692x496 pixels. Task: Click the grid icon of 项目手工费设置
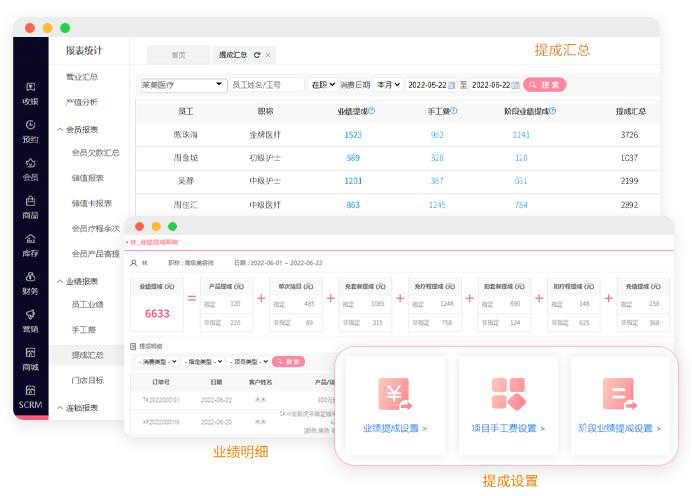coord(509,394)
